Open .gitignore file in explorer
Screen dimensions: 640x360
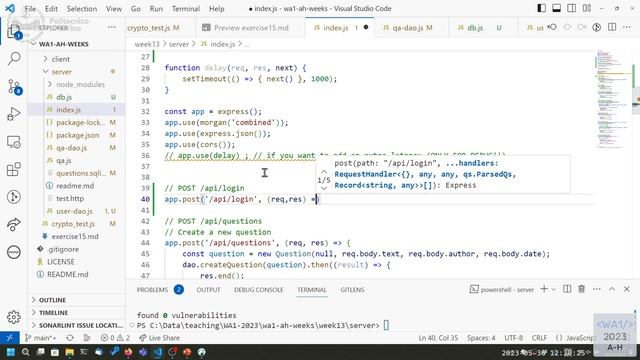[x=63, y=249]
